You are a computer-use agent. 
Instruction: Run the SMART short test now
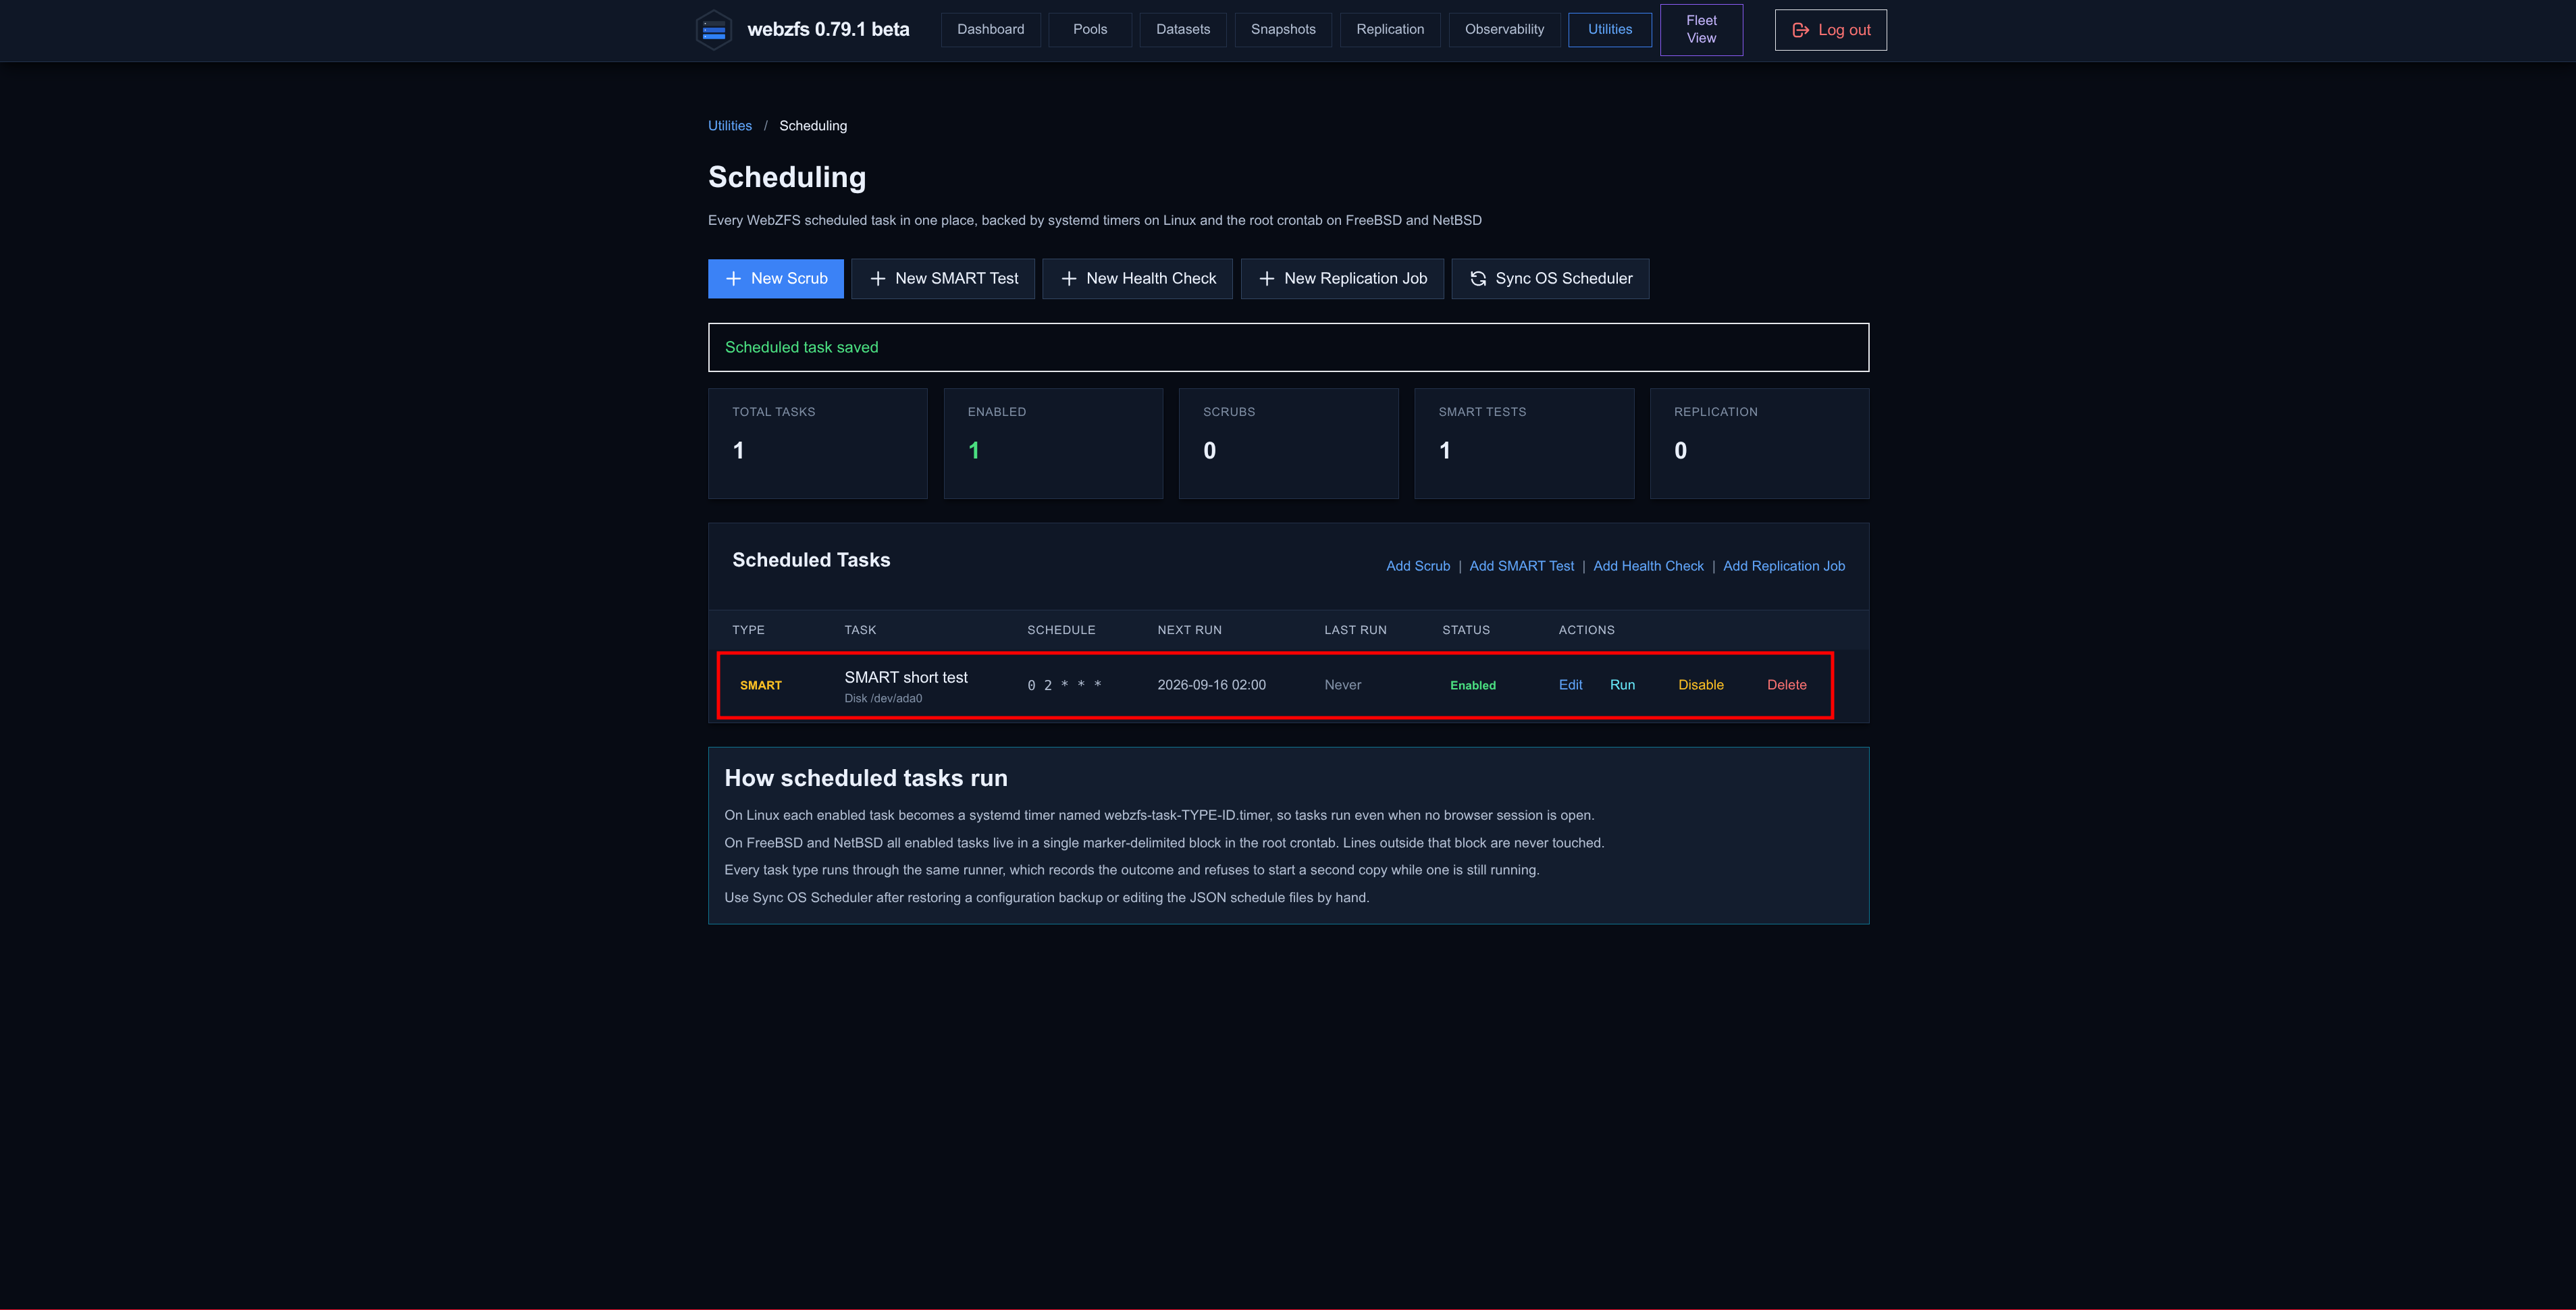click(1622, 685)
